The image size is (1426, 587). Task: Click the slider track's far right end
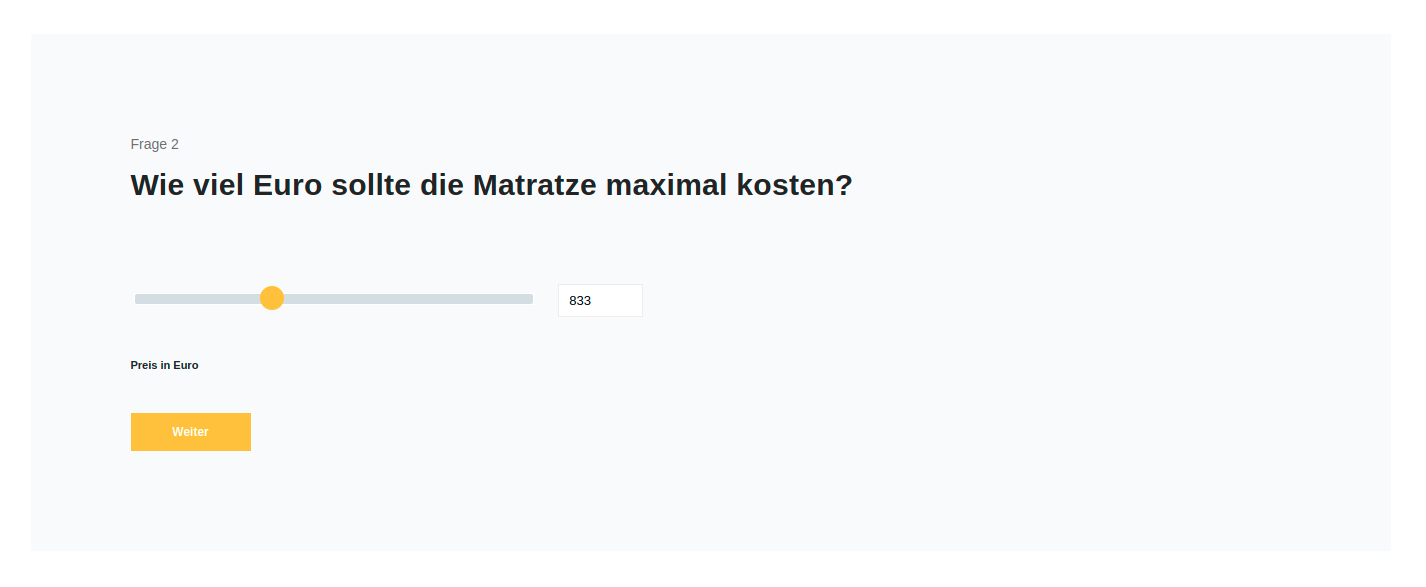coord(529,299)
